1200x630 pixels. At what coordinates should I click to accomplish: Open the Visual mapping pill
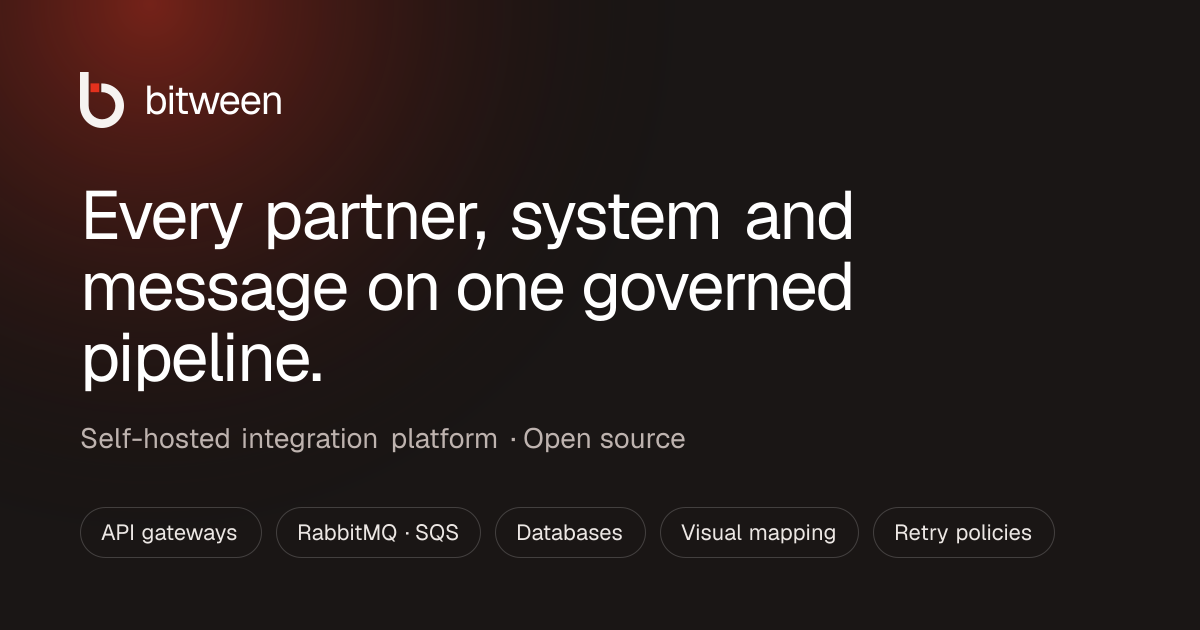point(759,532)
